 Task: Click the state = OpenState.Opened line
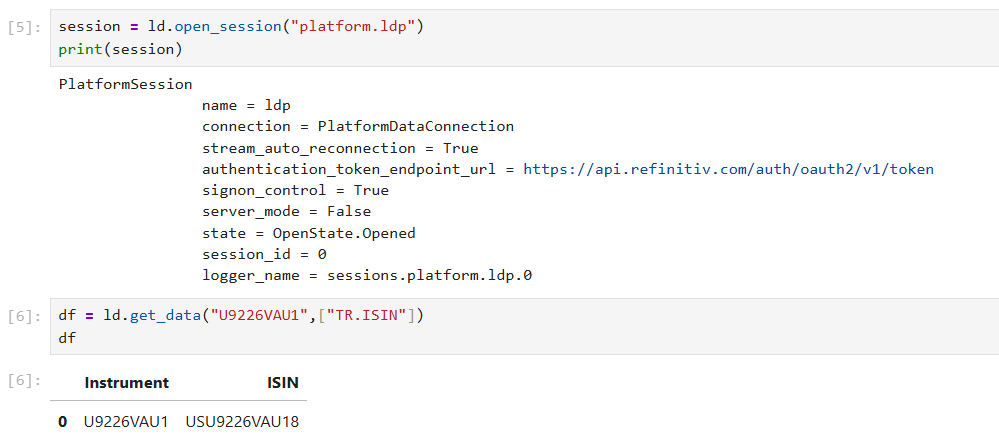point(308,233)
